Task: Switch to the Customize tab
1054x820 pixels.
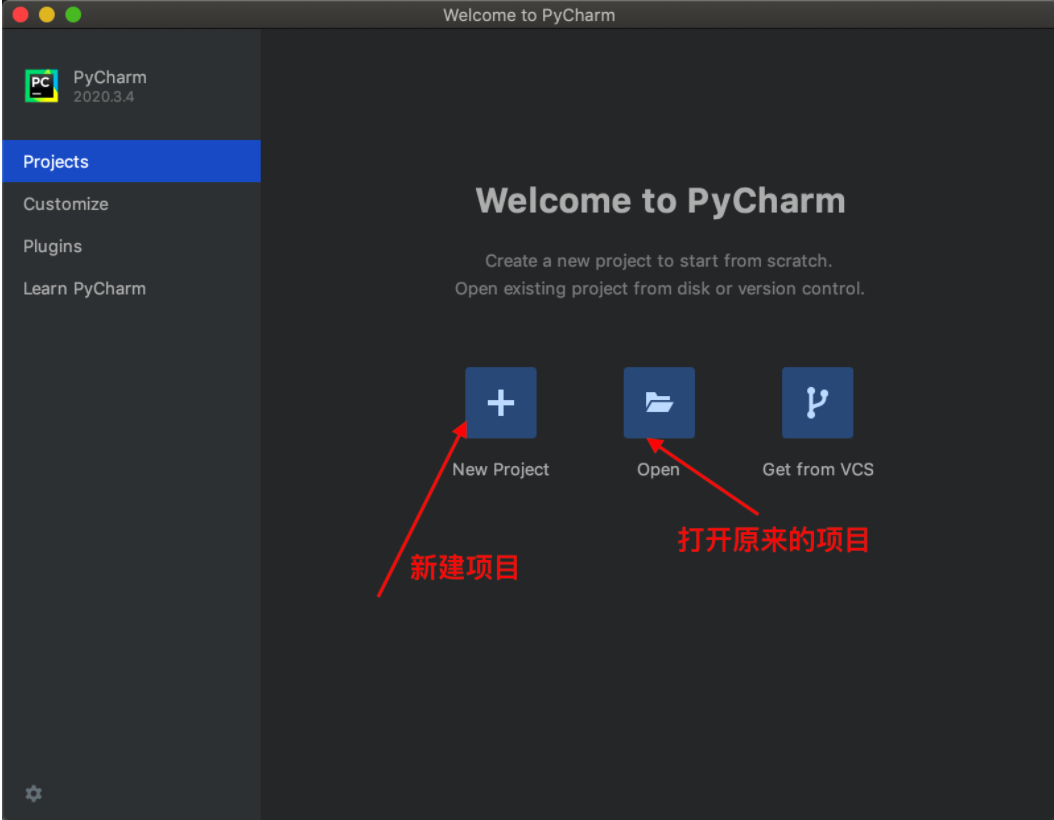Action: coord(131,204)
